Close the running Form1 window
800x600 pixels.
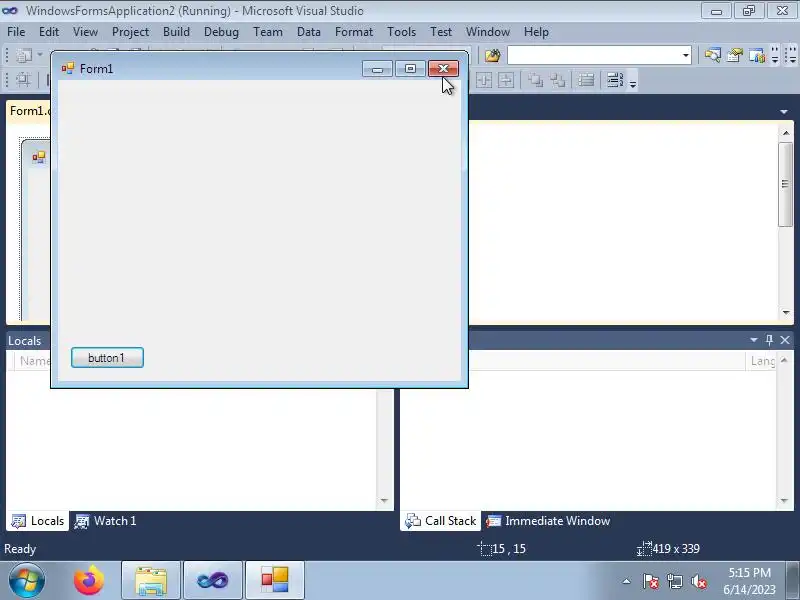[x=443, y=68]
